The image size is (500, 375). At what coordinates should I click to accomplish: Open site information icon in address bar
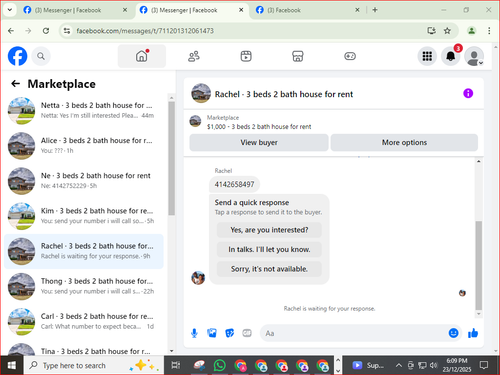67,31
